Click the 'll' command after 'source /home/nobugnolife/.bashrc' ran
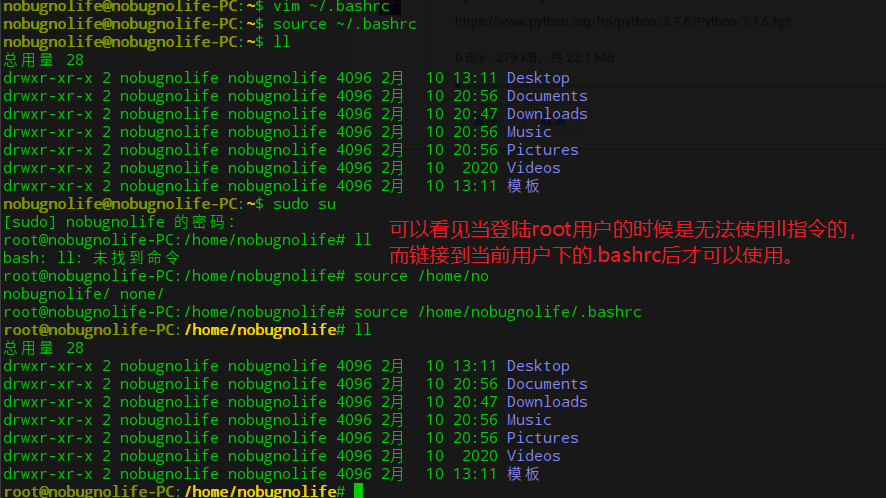The width and height of the screenshot is (886, 498). point(363,330)
